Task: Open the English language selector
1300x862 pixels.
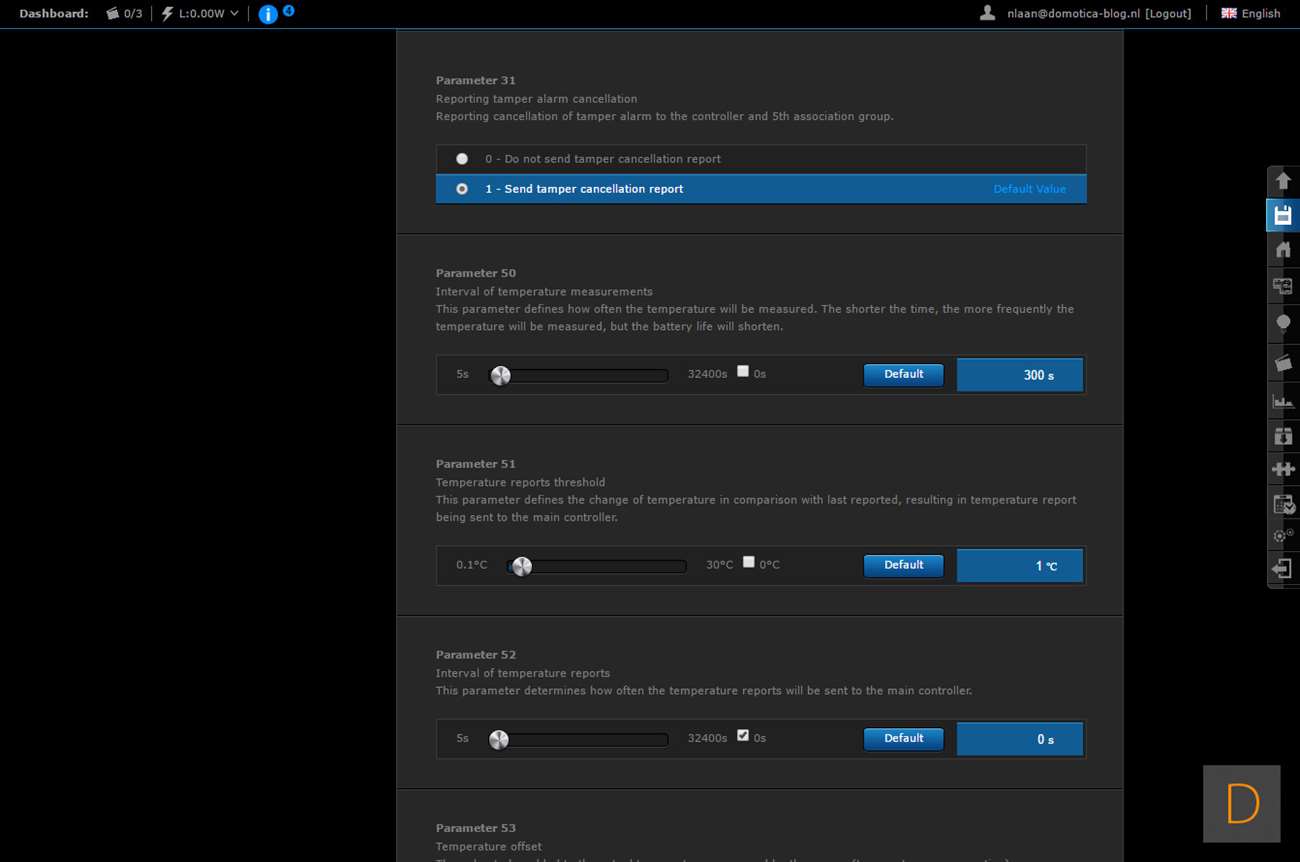Action: [x=1251, y=14]
